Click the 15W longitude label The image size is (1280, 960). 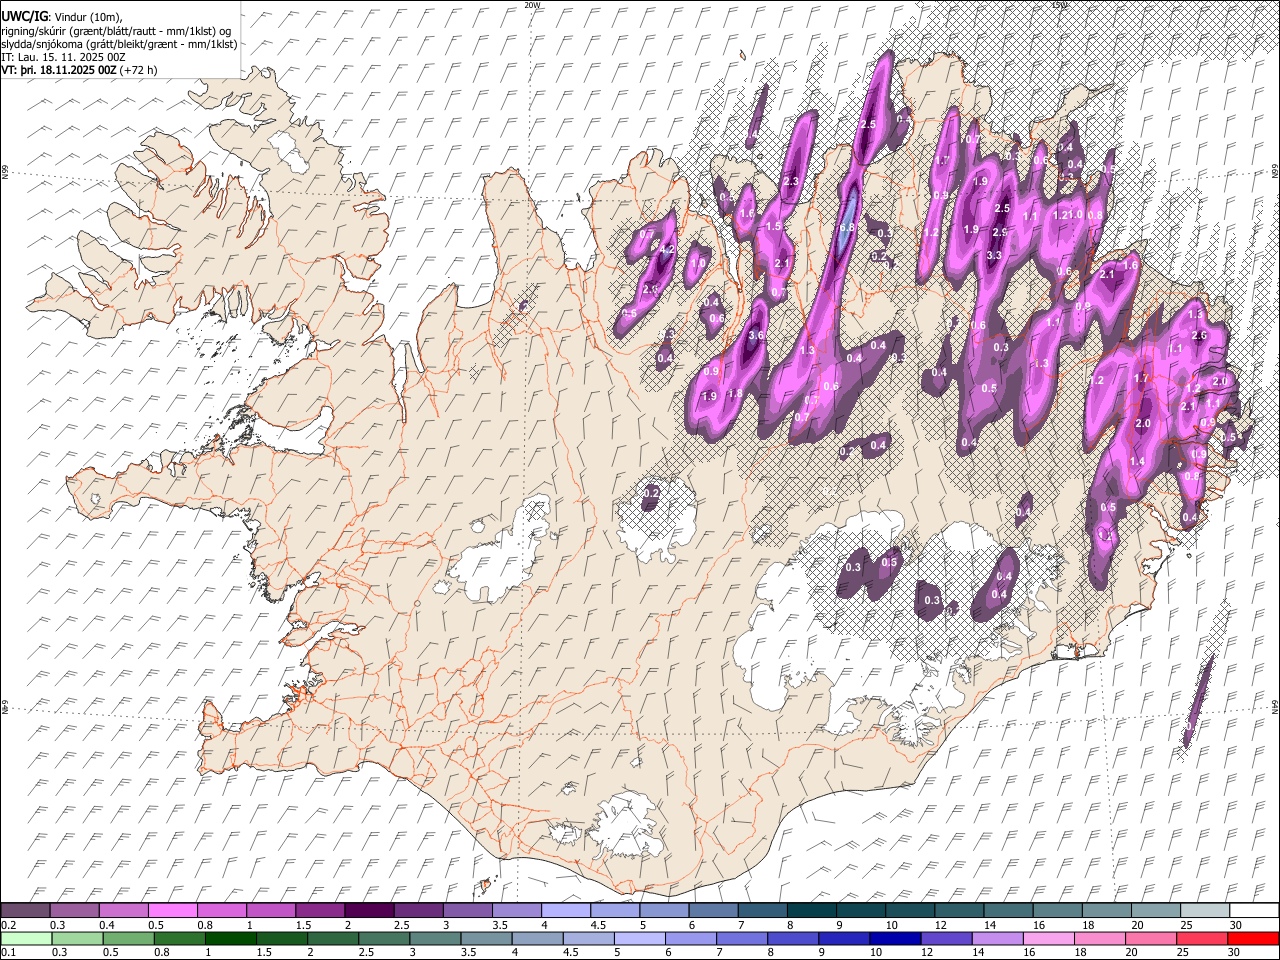(1060, 5)
